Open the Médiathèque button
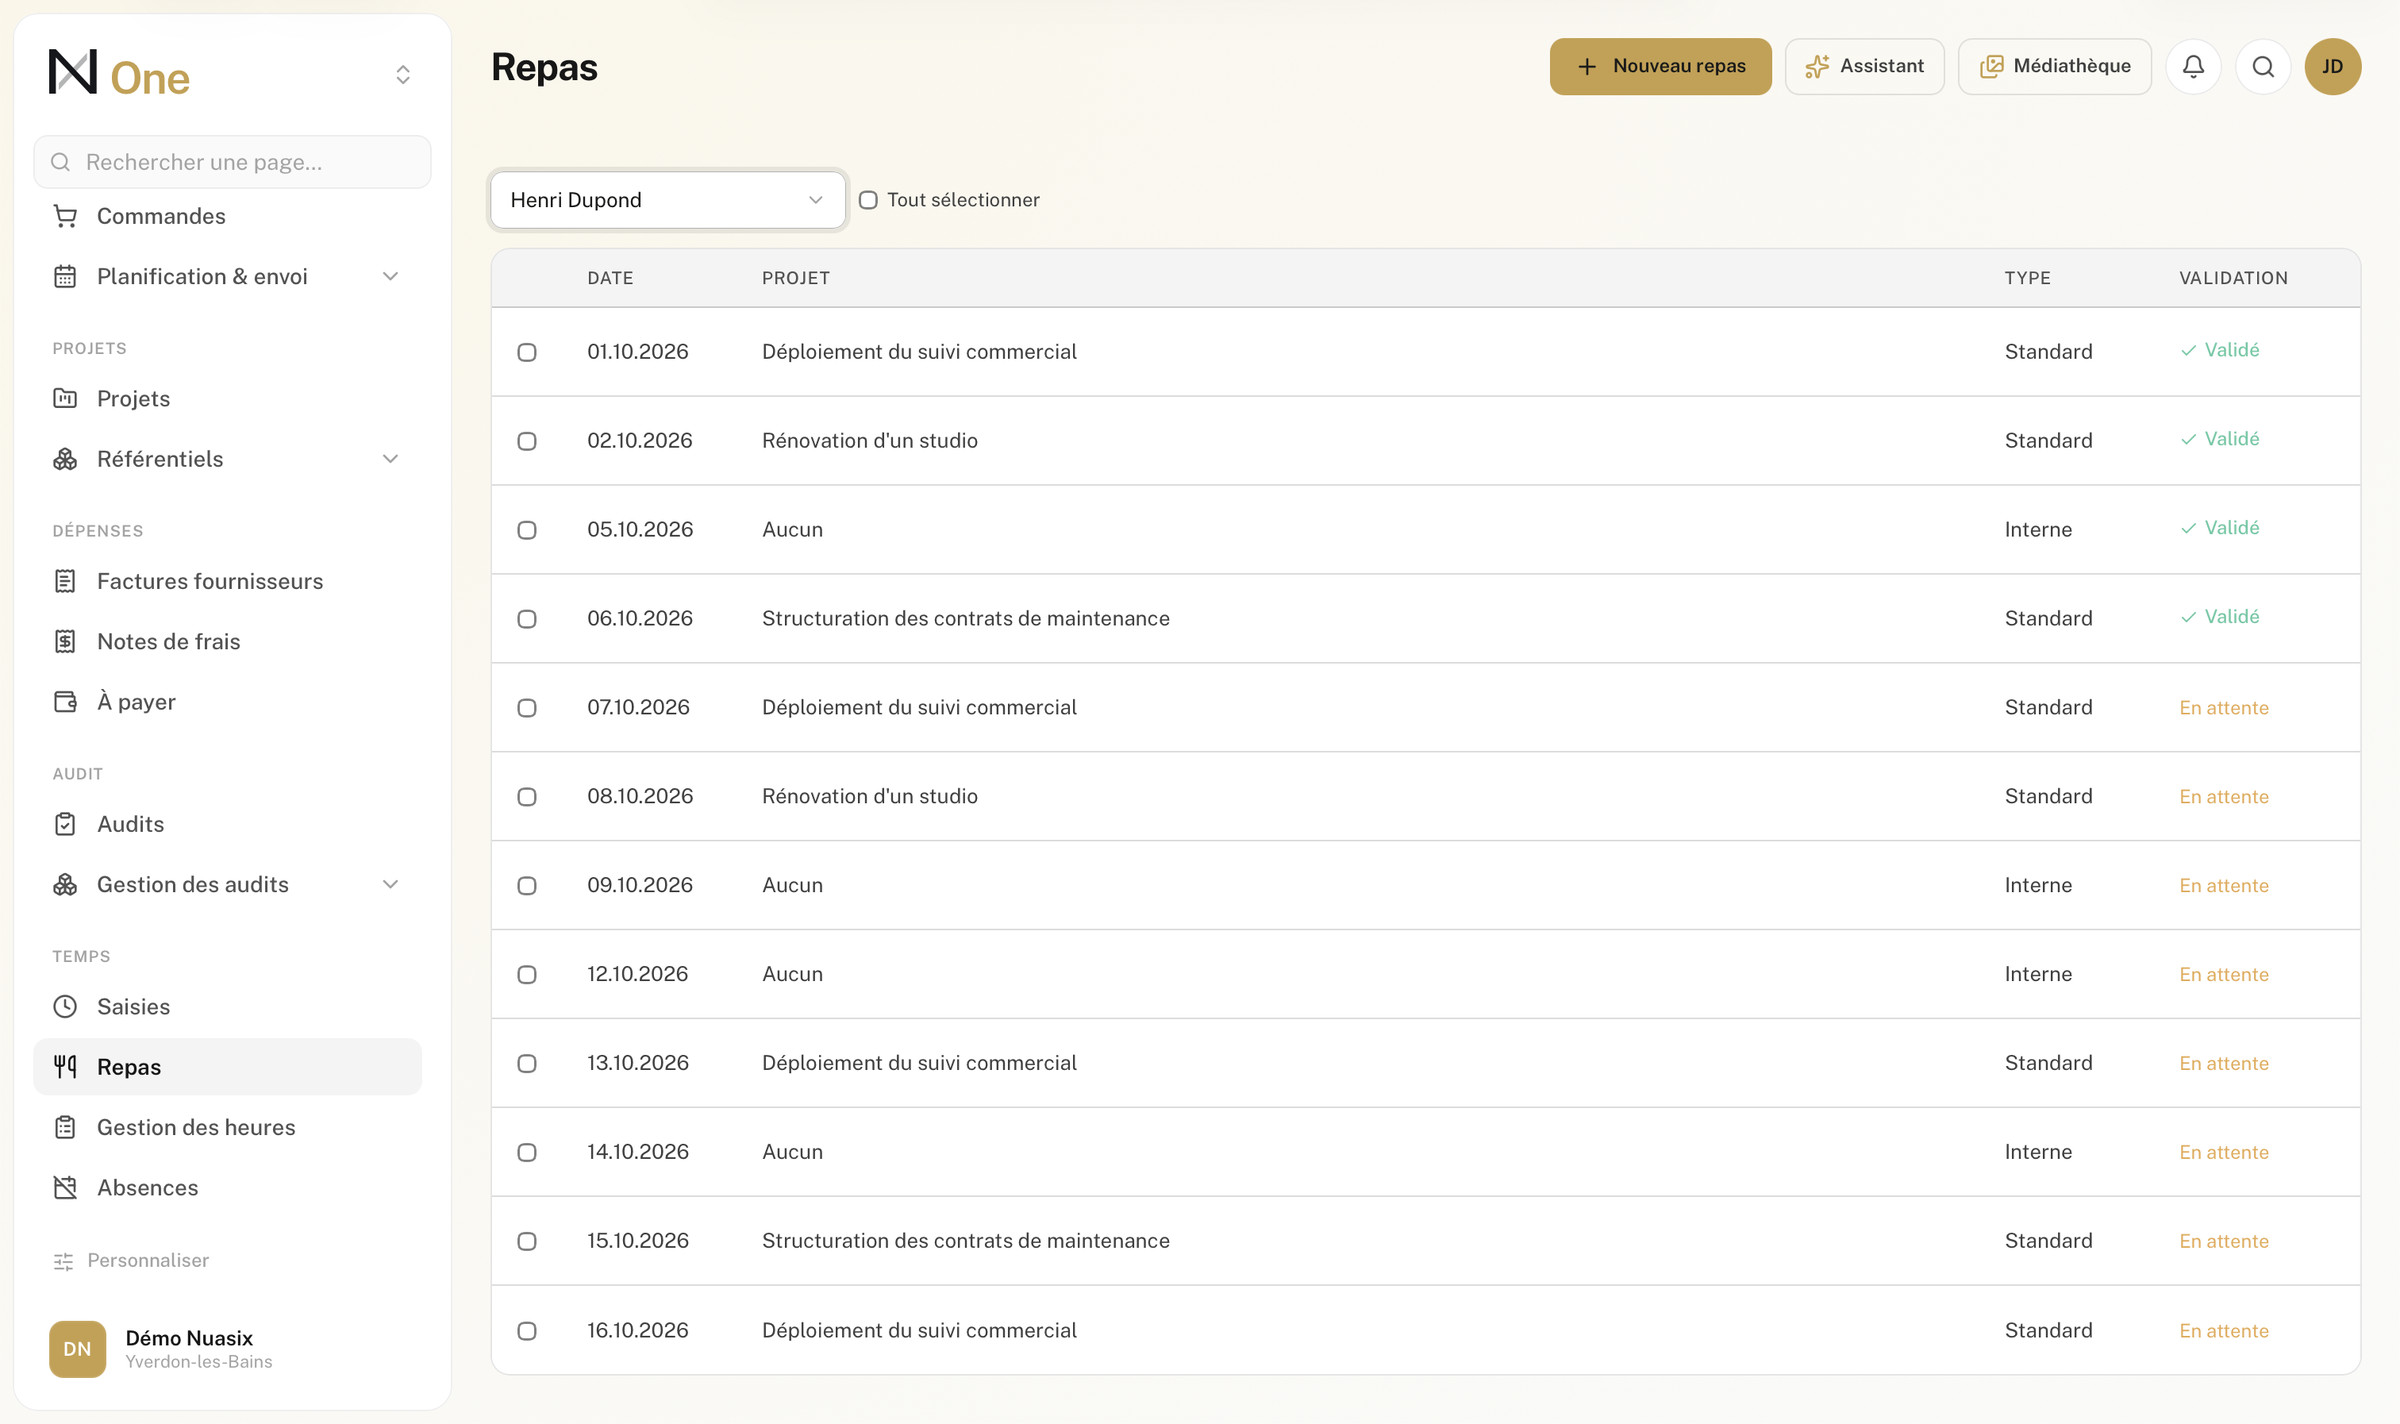The width and height of the screenshot is (2400, 1424). pos(2055,66)
